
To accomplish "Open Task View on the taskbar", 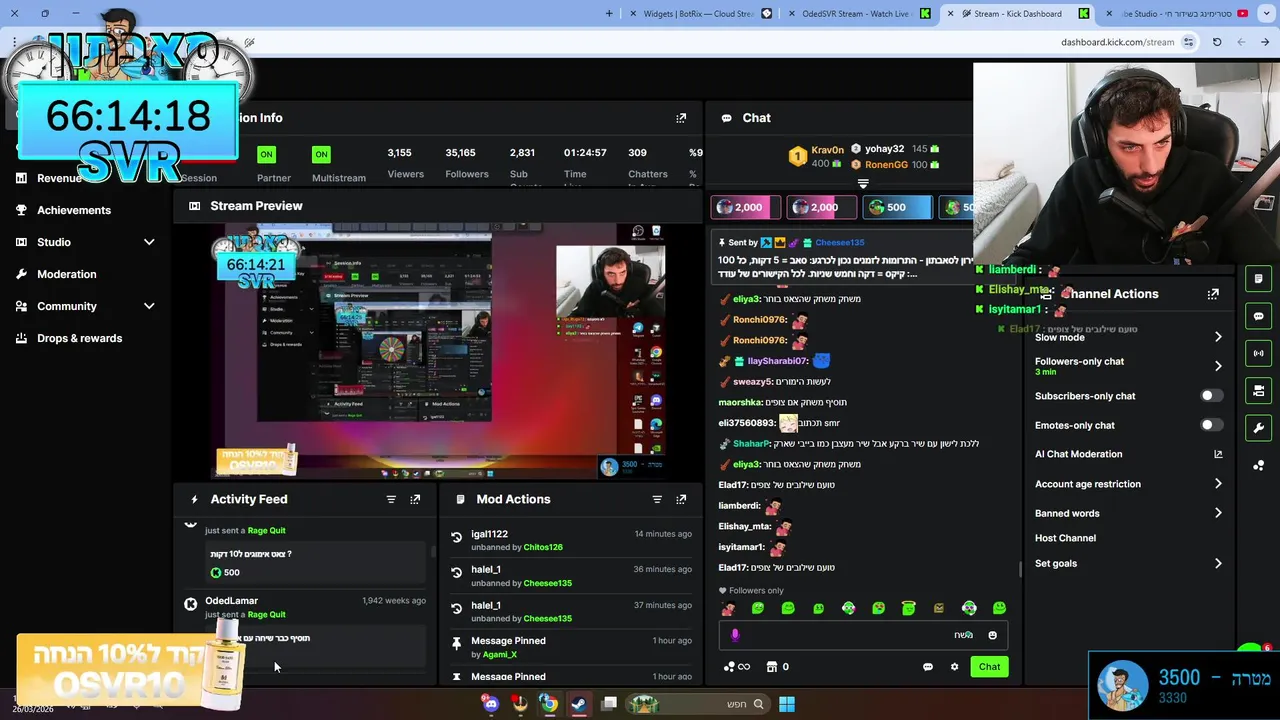I will coord(608,704).
